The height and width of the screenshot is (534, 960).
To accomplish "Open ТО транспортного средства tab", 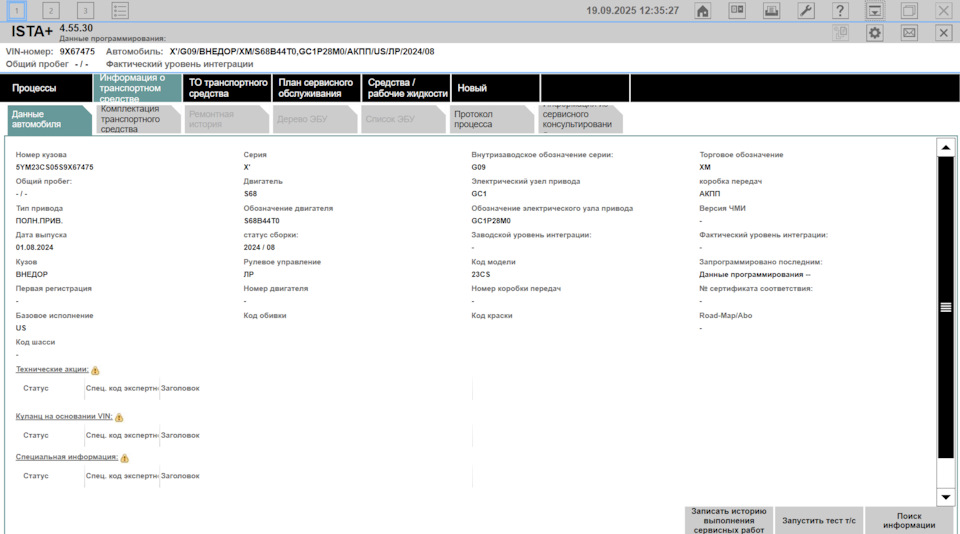I will pyautogui.click(x=227, y=88).
